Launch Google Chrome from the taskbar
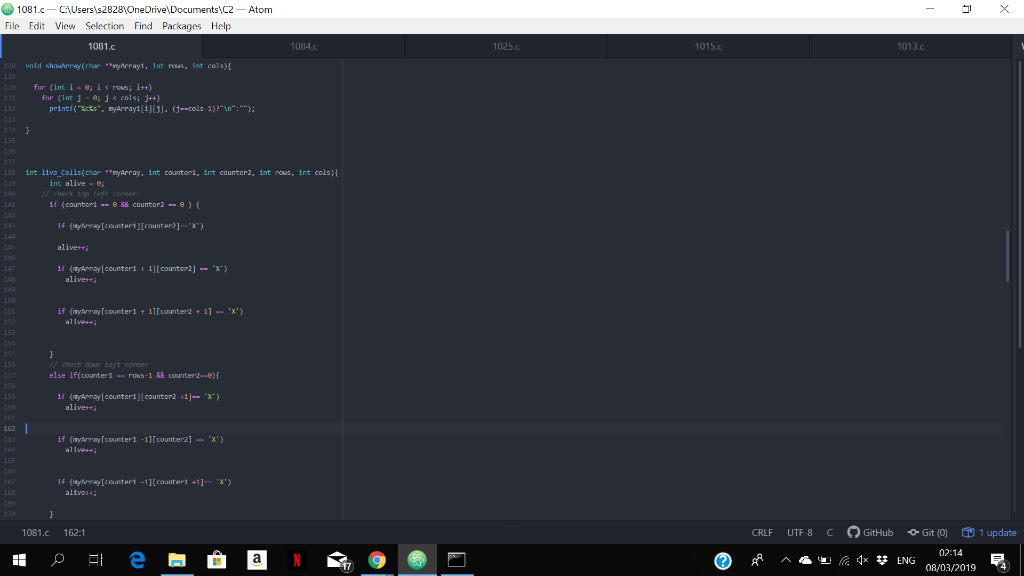Viewport: 1024px width, 576px height. (376, 561)
